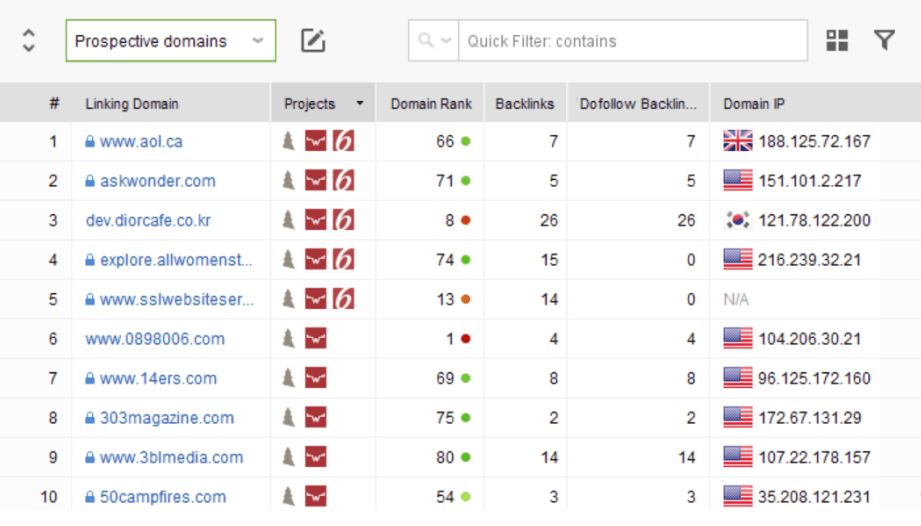Click the red 6 icon in explore.allwomenst row
This screenshot has height=526, width=921.
coord(344,259)
